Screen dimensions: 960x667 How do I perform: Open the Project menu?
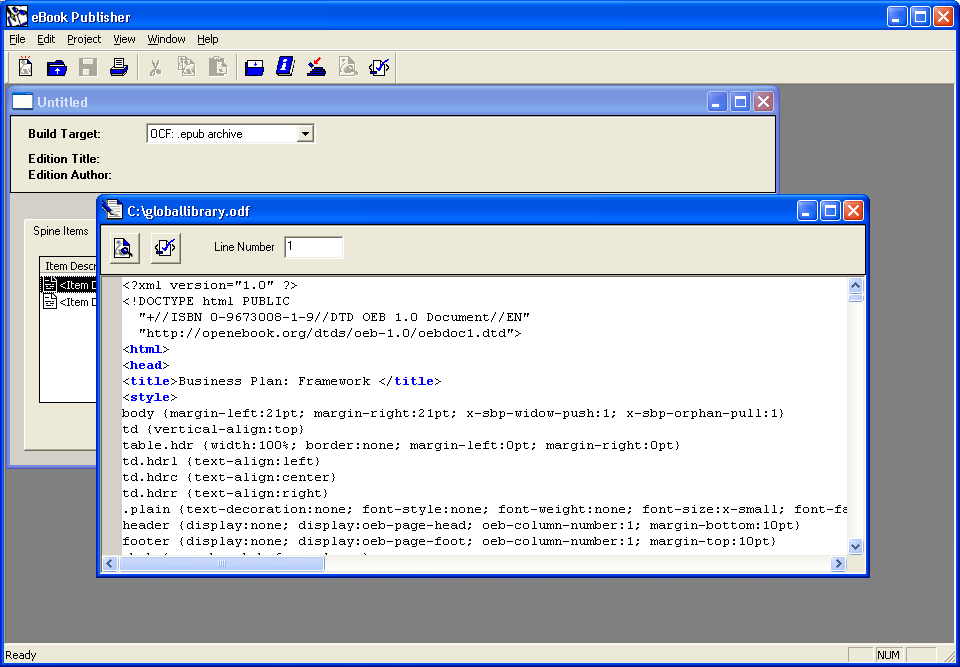[x=84, y=39]
